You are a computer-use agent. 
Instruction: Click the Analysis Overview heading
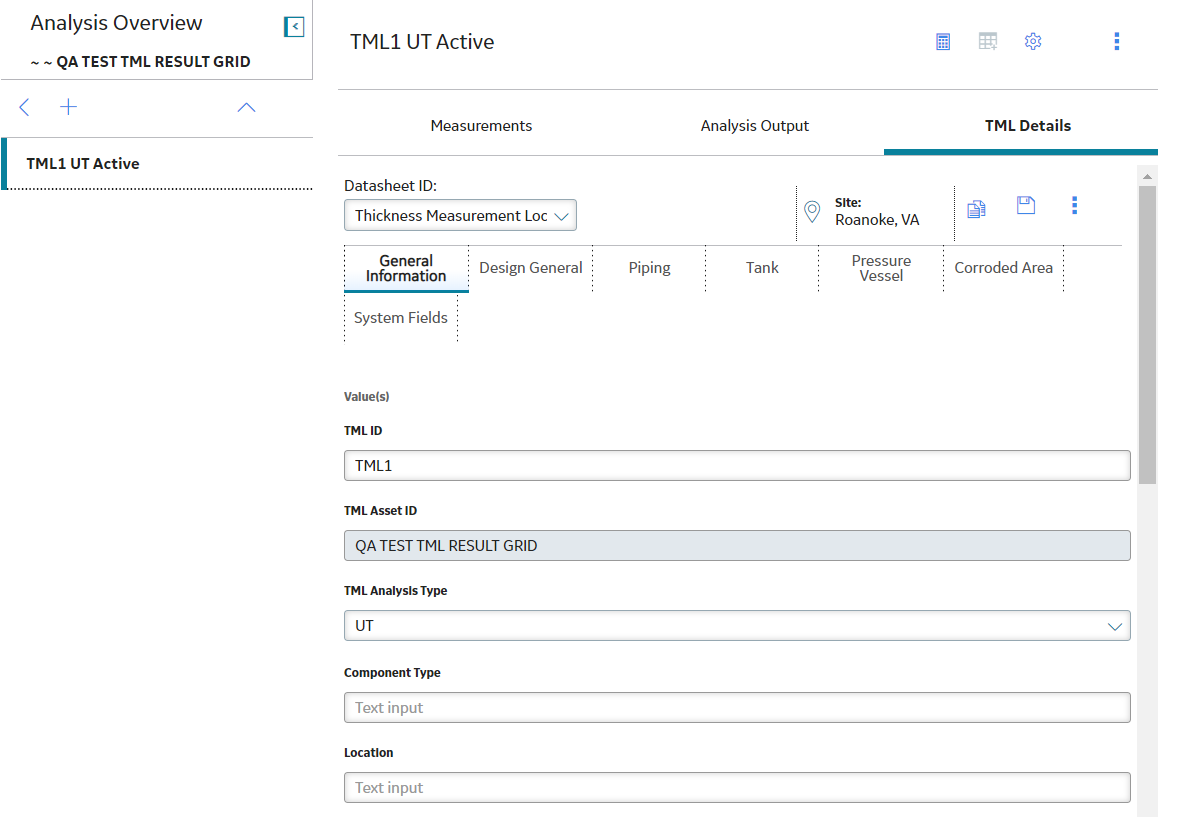click(x=116, y=23)
